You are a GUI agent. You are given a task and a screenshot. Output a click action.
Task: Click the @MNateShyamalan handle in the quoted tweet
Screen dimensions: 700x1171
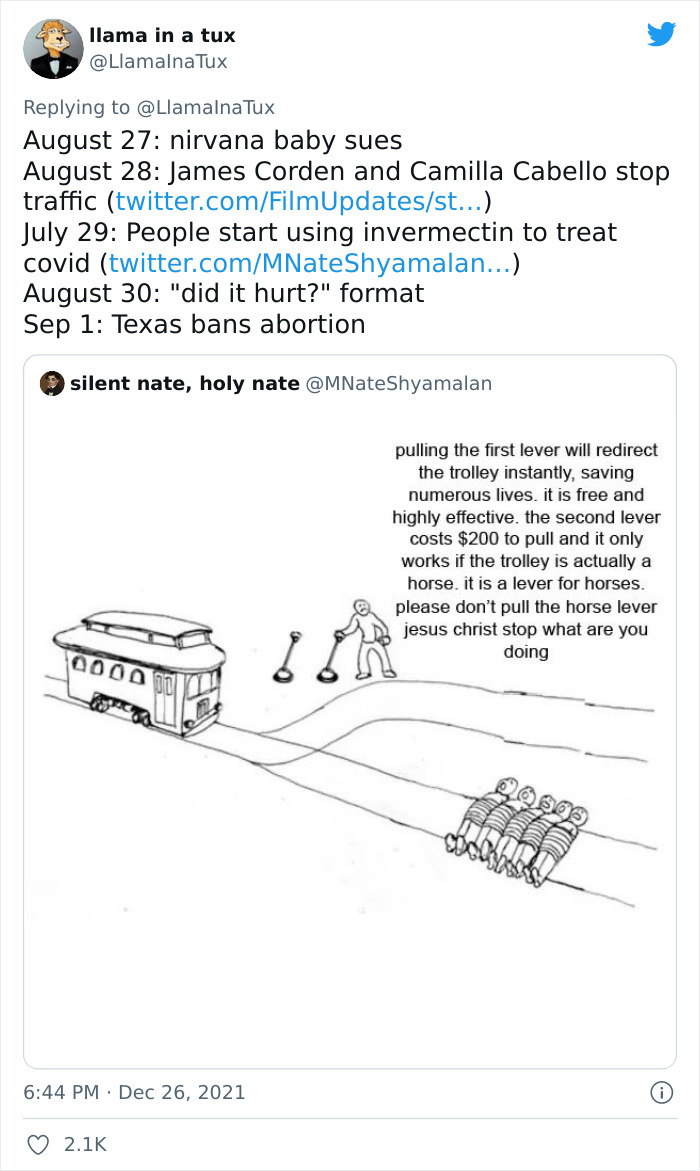399,383
